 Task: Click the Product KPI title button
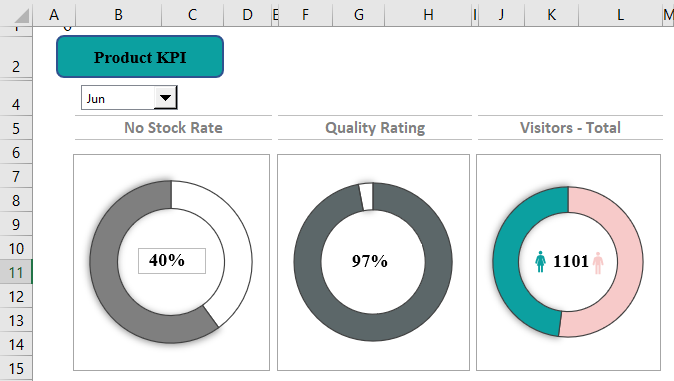140,57
